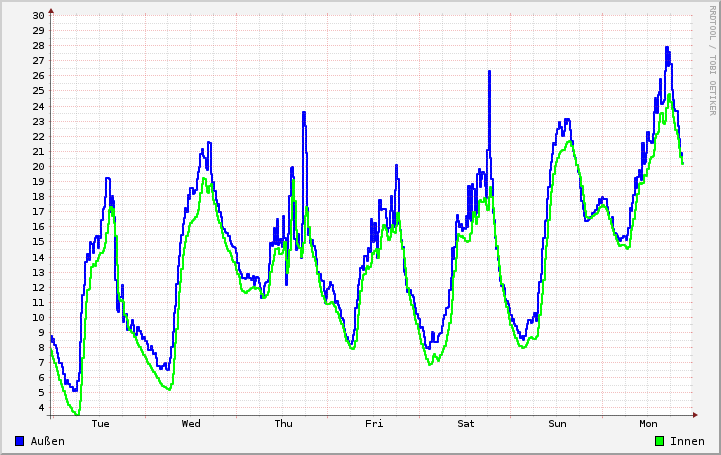
Task: Click the highest blue peak on Monday
Action: tap(667, 48)
